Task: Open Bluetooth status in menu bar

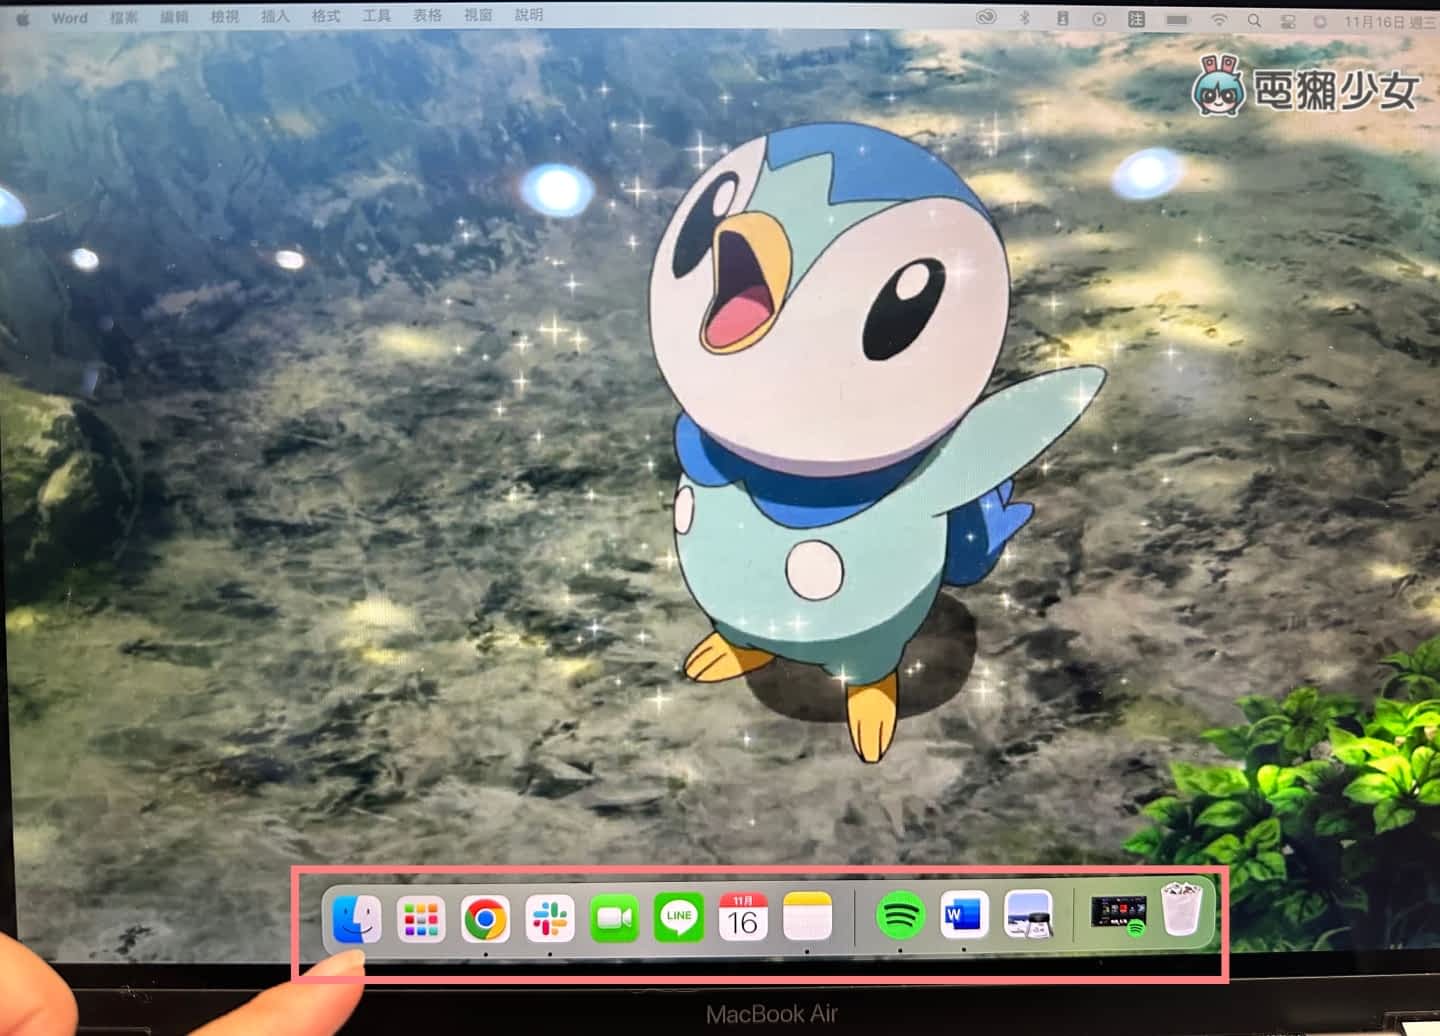Action: pos(1024,18)
